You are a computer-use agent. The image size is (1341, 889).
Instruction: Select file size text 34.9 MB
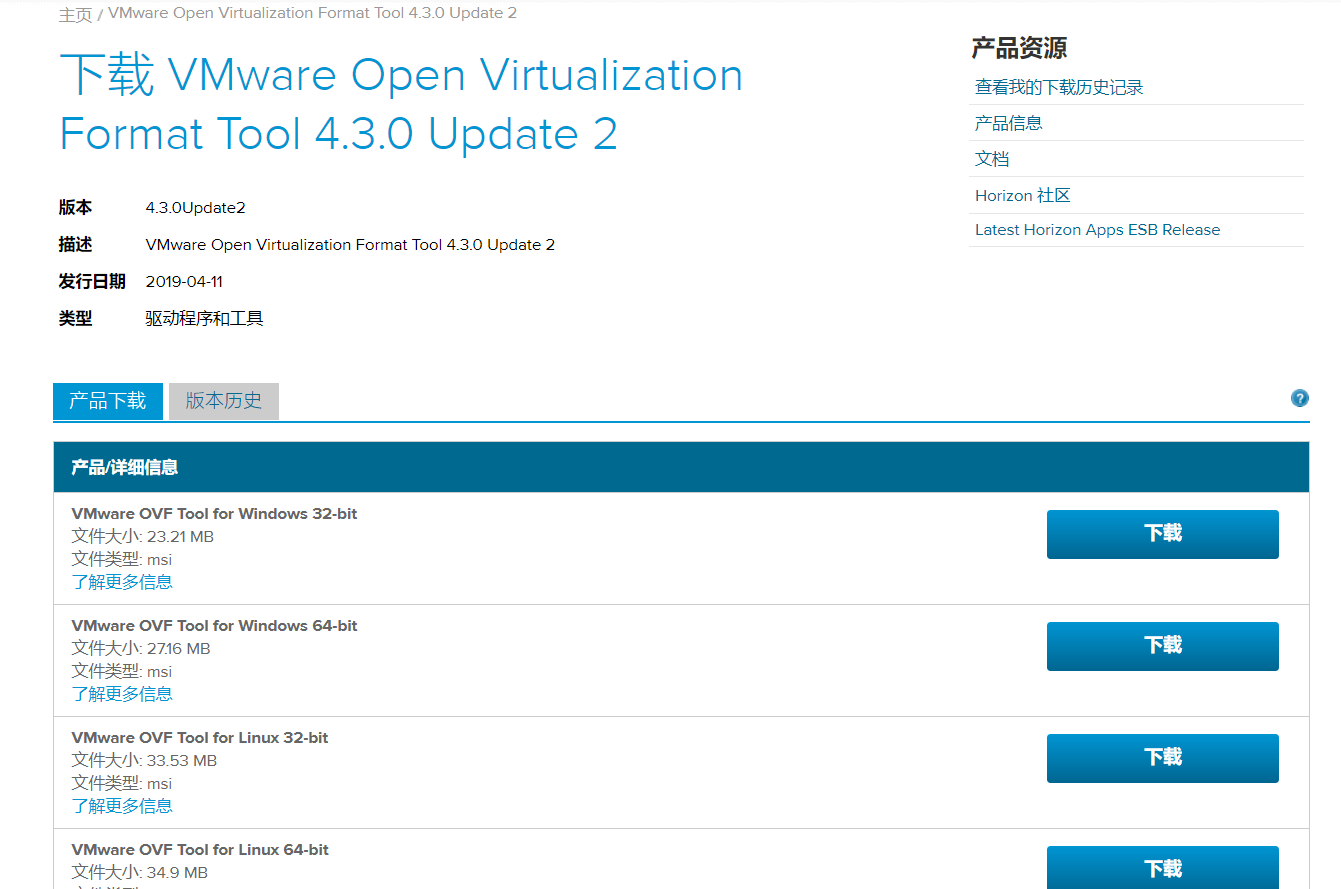[177, 873]
